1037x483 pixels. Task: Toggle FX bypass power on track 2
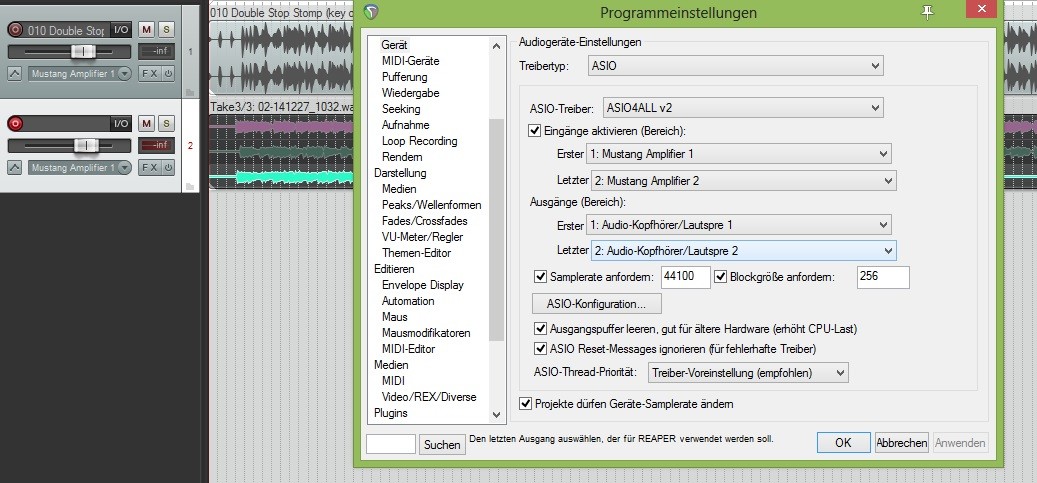(x=169, y=168)
